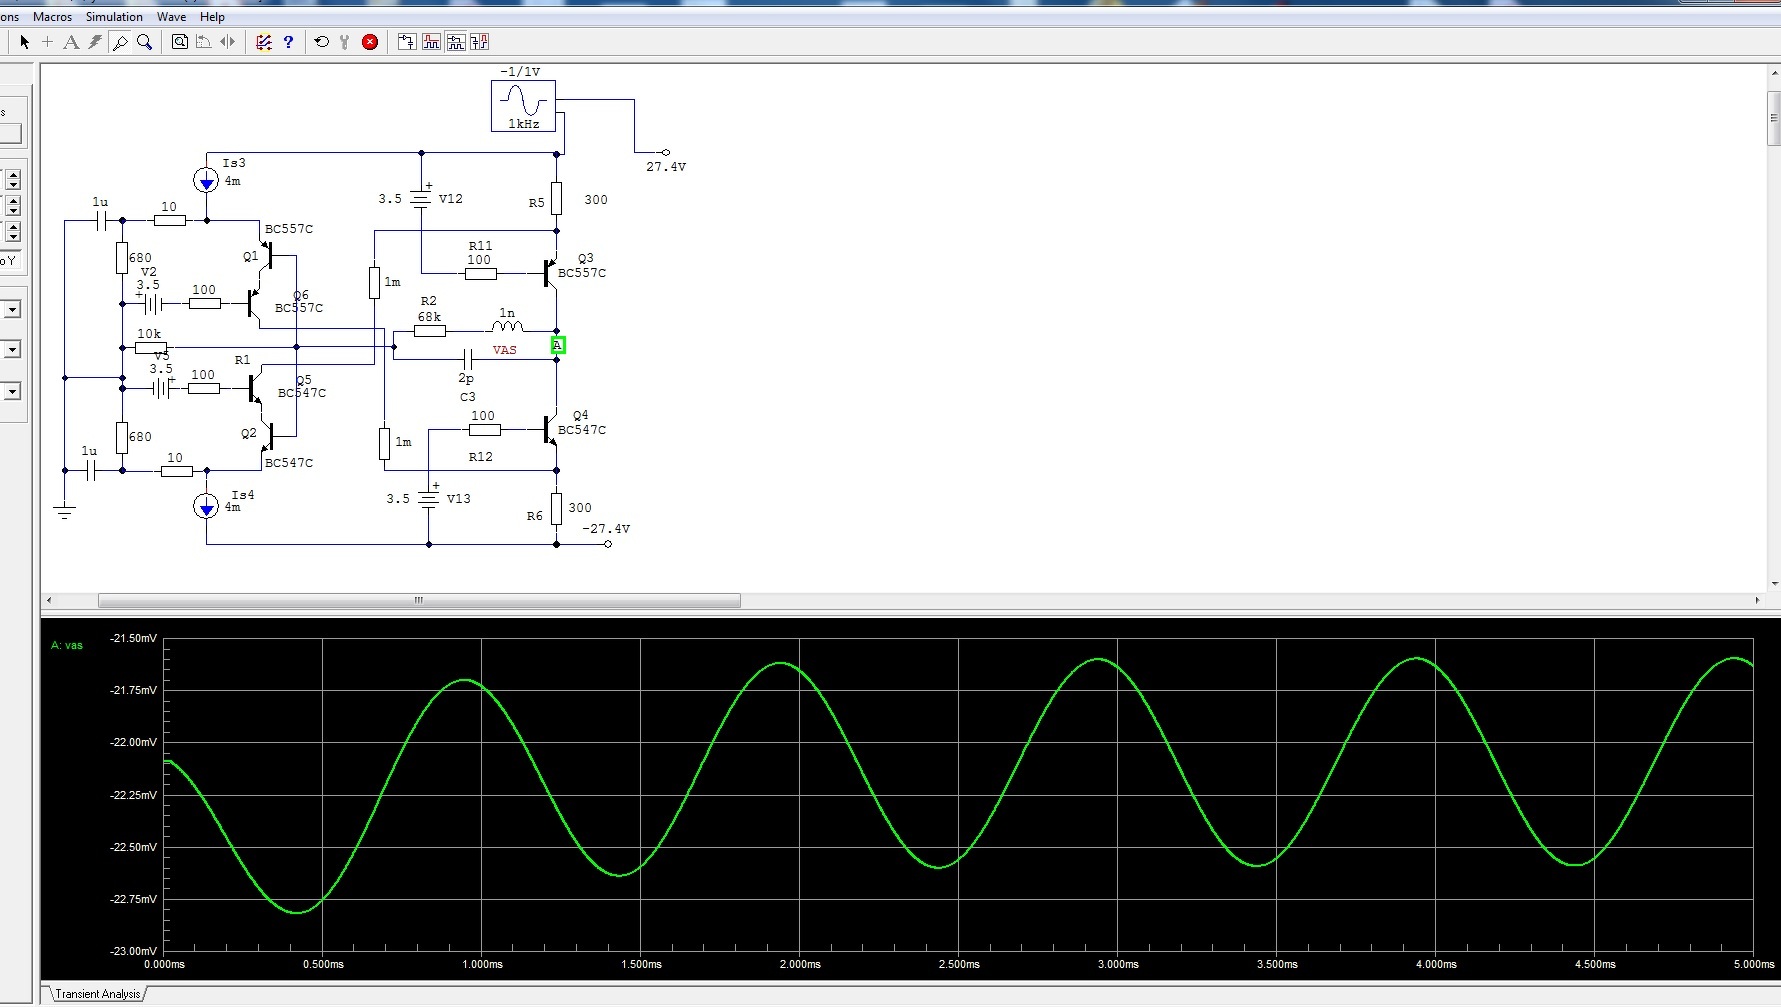
Task: Select the Q4 BC547C transistor
Action: 551,429
